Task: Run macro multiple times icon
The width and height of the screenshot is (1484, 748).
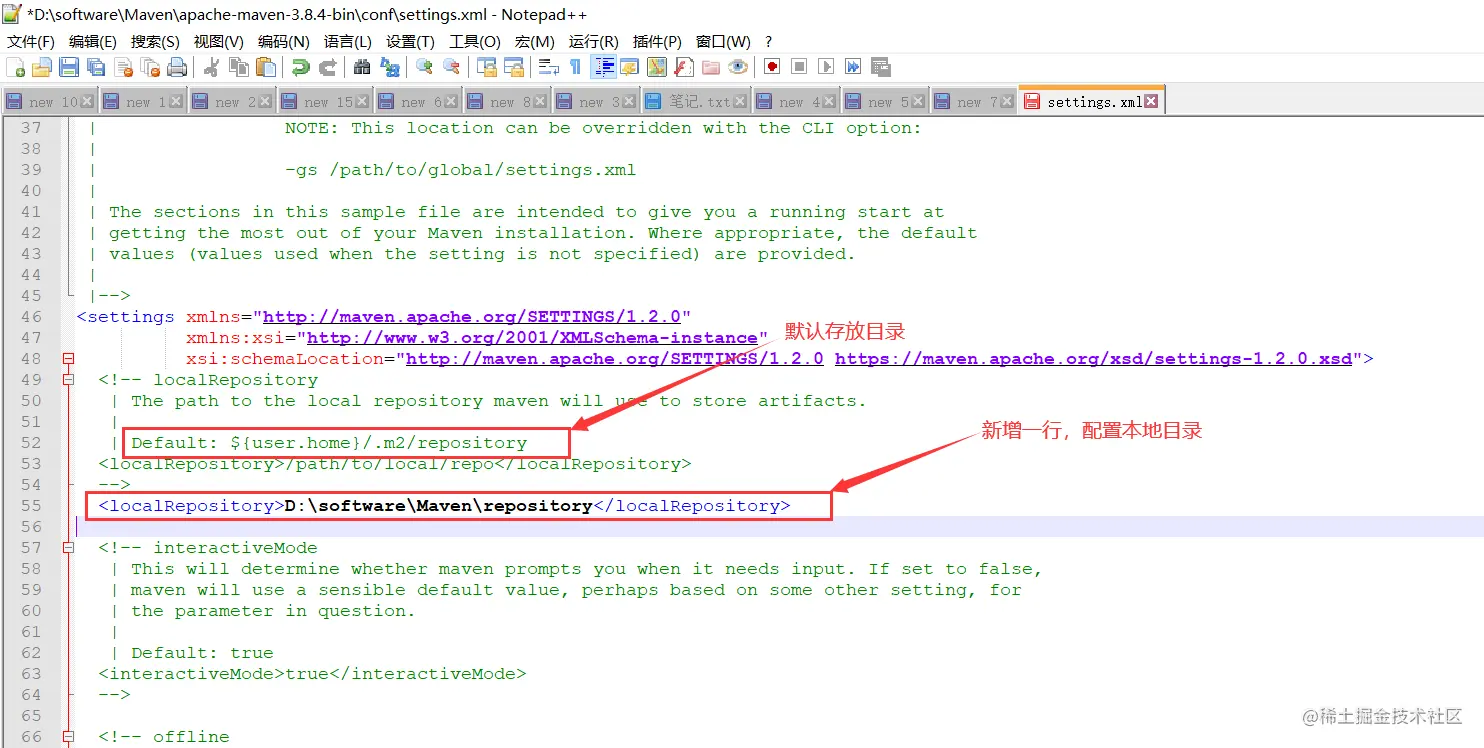Action: point(853,67)
